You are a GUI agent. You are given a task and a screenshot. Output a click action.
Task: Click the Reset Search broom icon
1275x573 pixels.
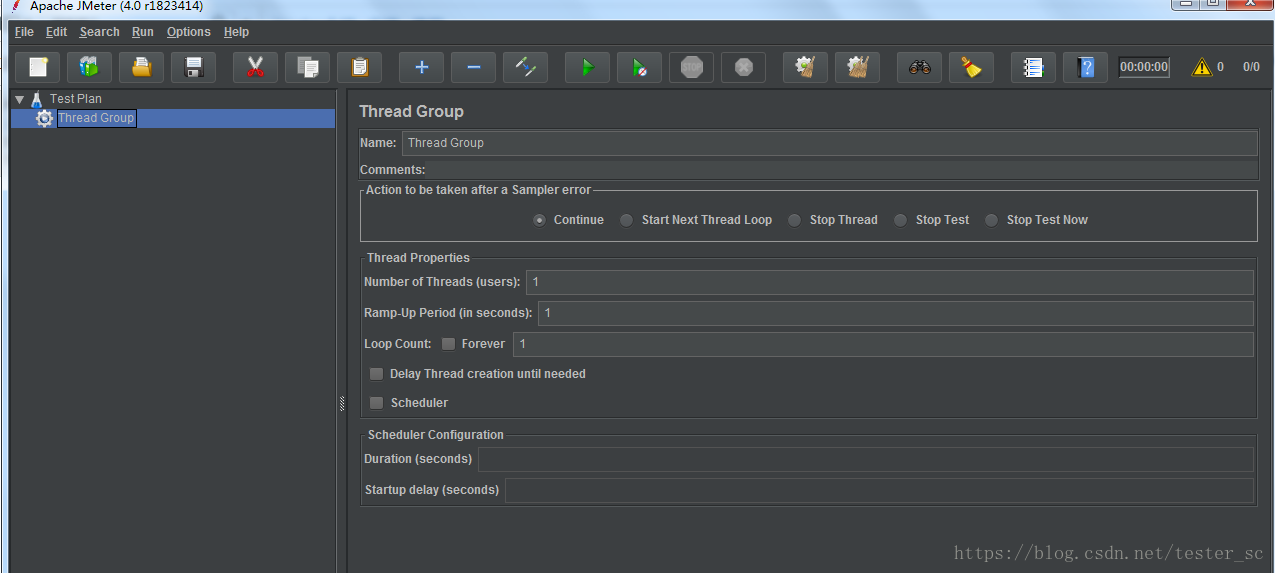(x=972, y=67)
